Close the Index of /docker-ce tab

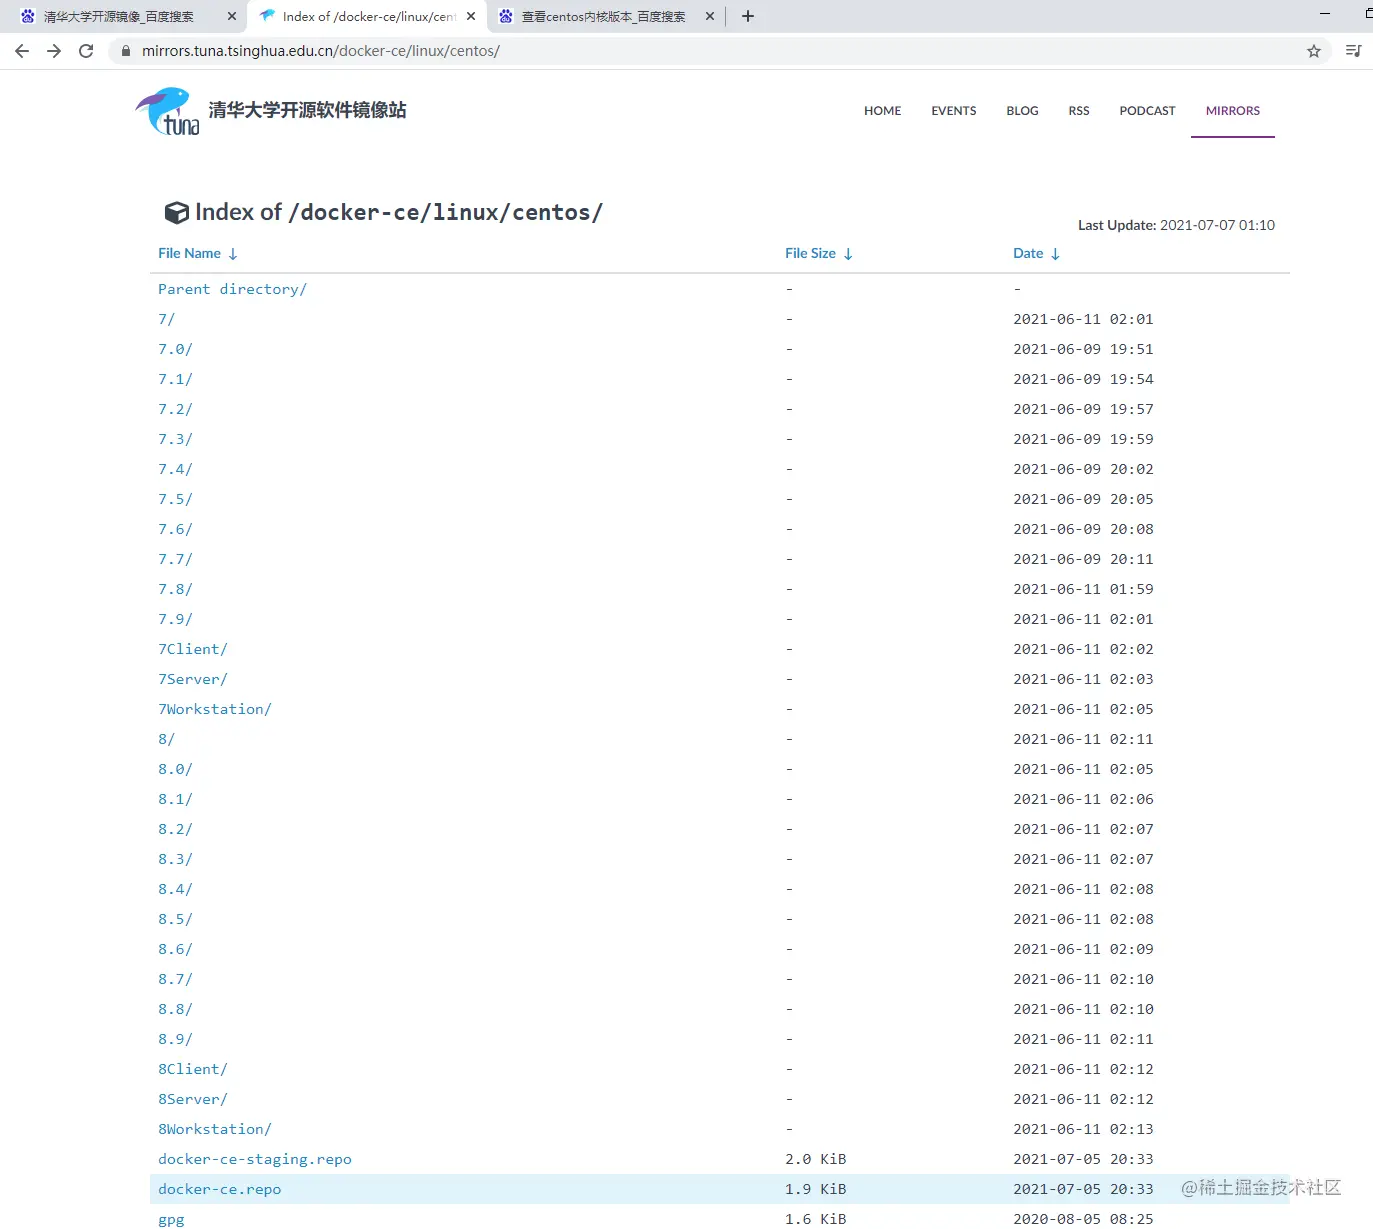471,16
